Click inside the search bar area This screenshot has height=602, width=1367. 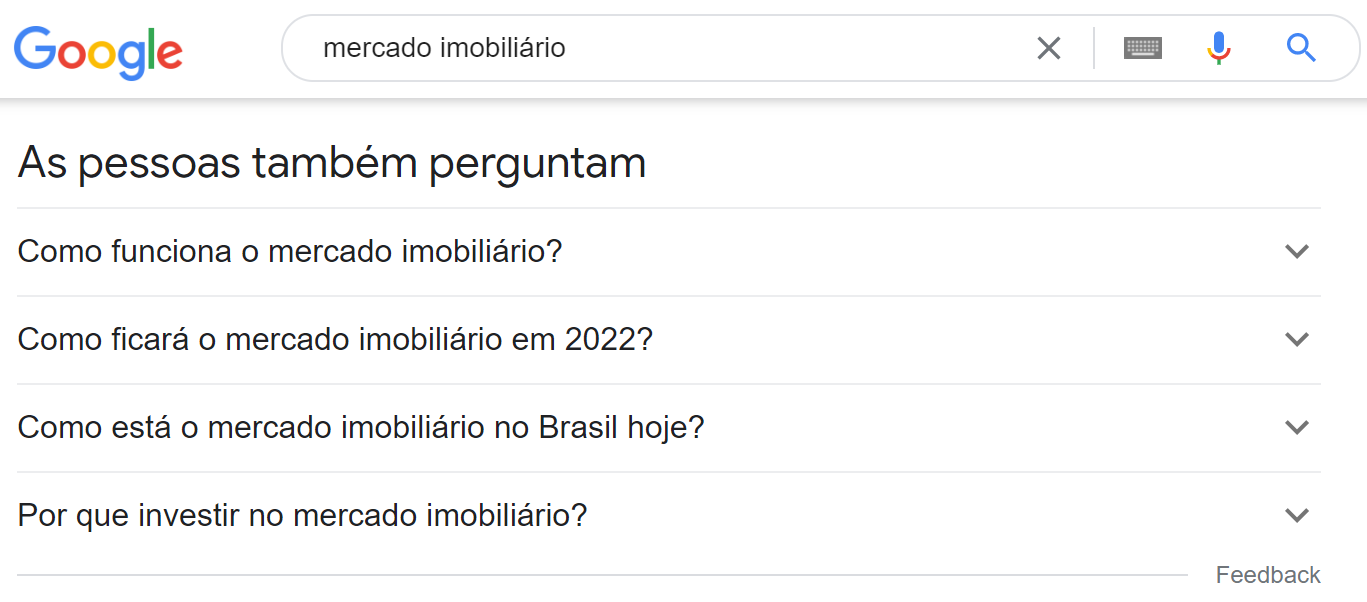[700, 47]
